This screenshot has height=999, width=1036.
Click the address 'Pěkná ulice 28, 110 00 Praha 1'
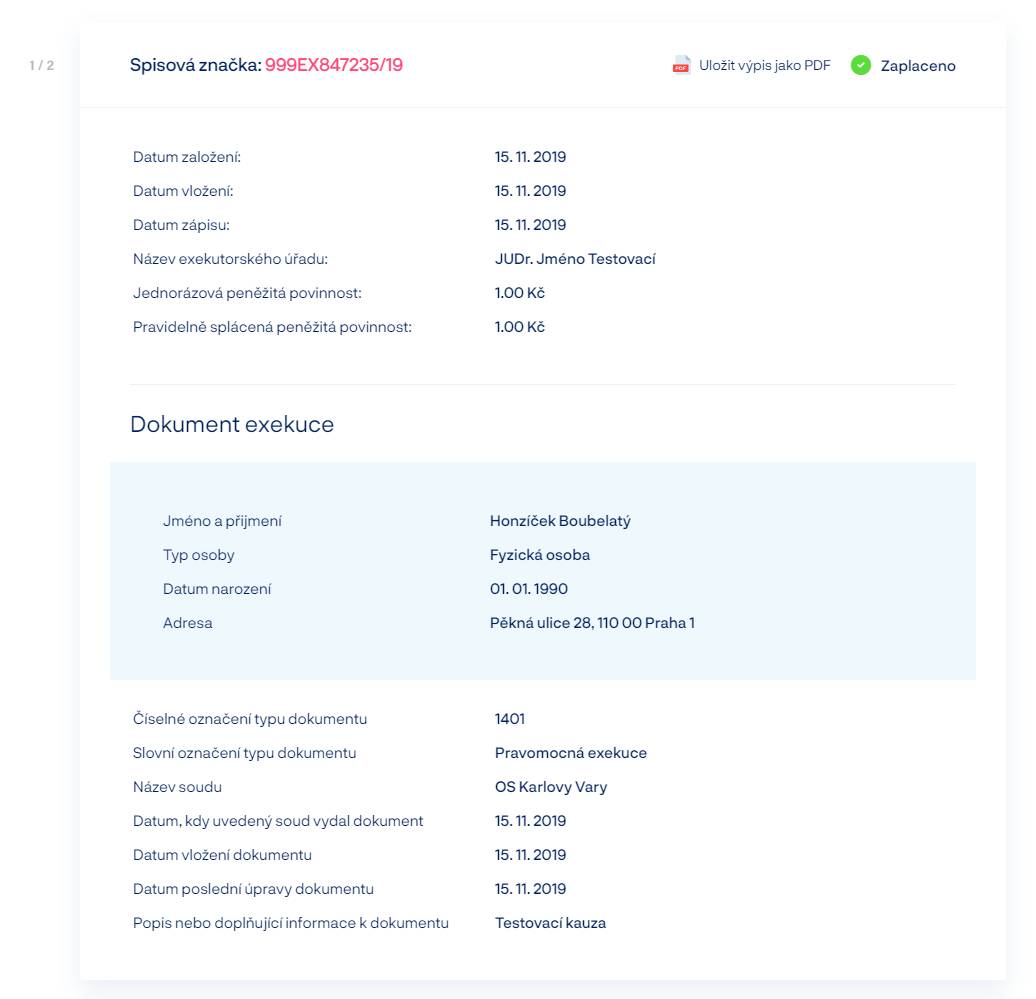592,623
